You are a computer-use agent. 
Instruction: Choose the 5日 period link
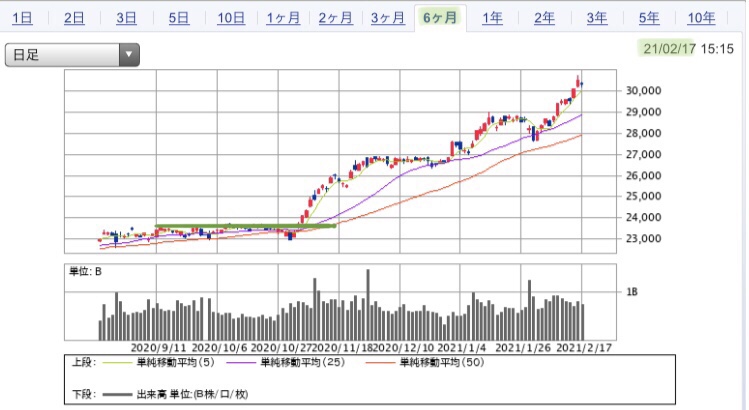(x=179, y=18)
